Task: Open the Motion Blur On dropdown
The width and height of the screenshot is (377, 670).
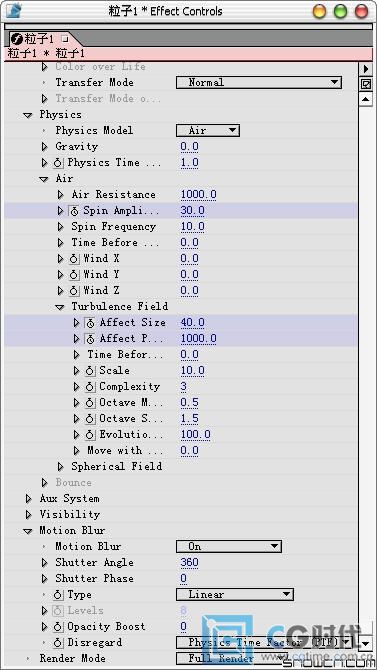Action: [229, 546]
